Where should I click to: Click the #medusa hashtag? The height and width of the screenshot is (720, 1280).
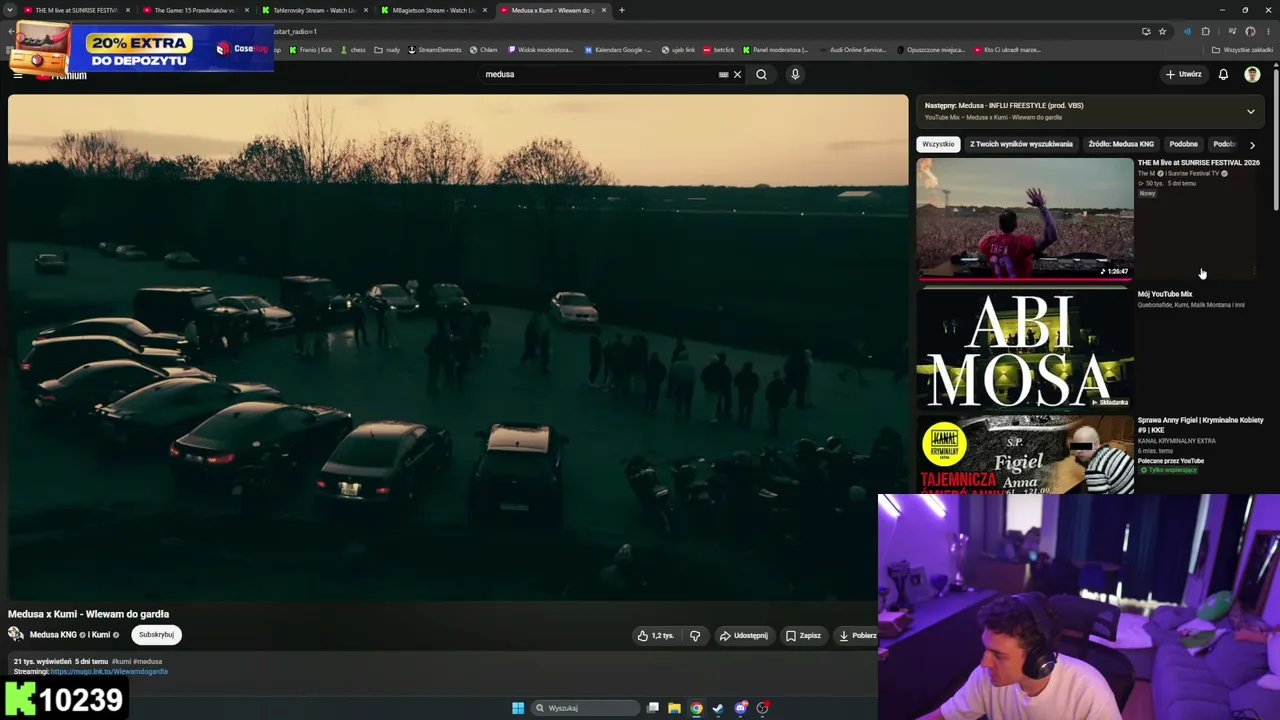pos(148,661)
